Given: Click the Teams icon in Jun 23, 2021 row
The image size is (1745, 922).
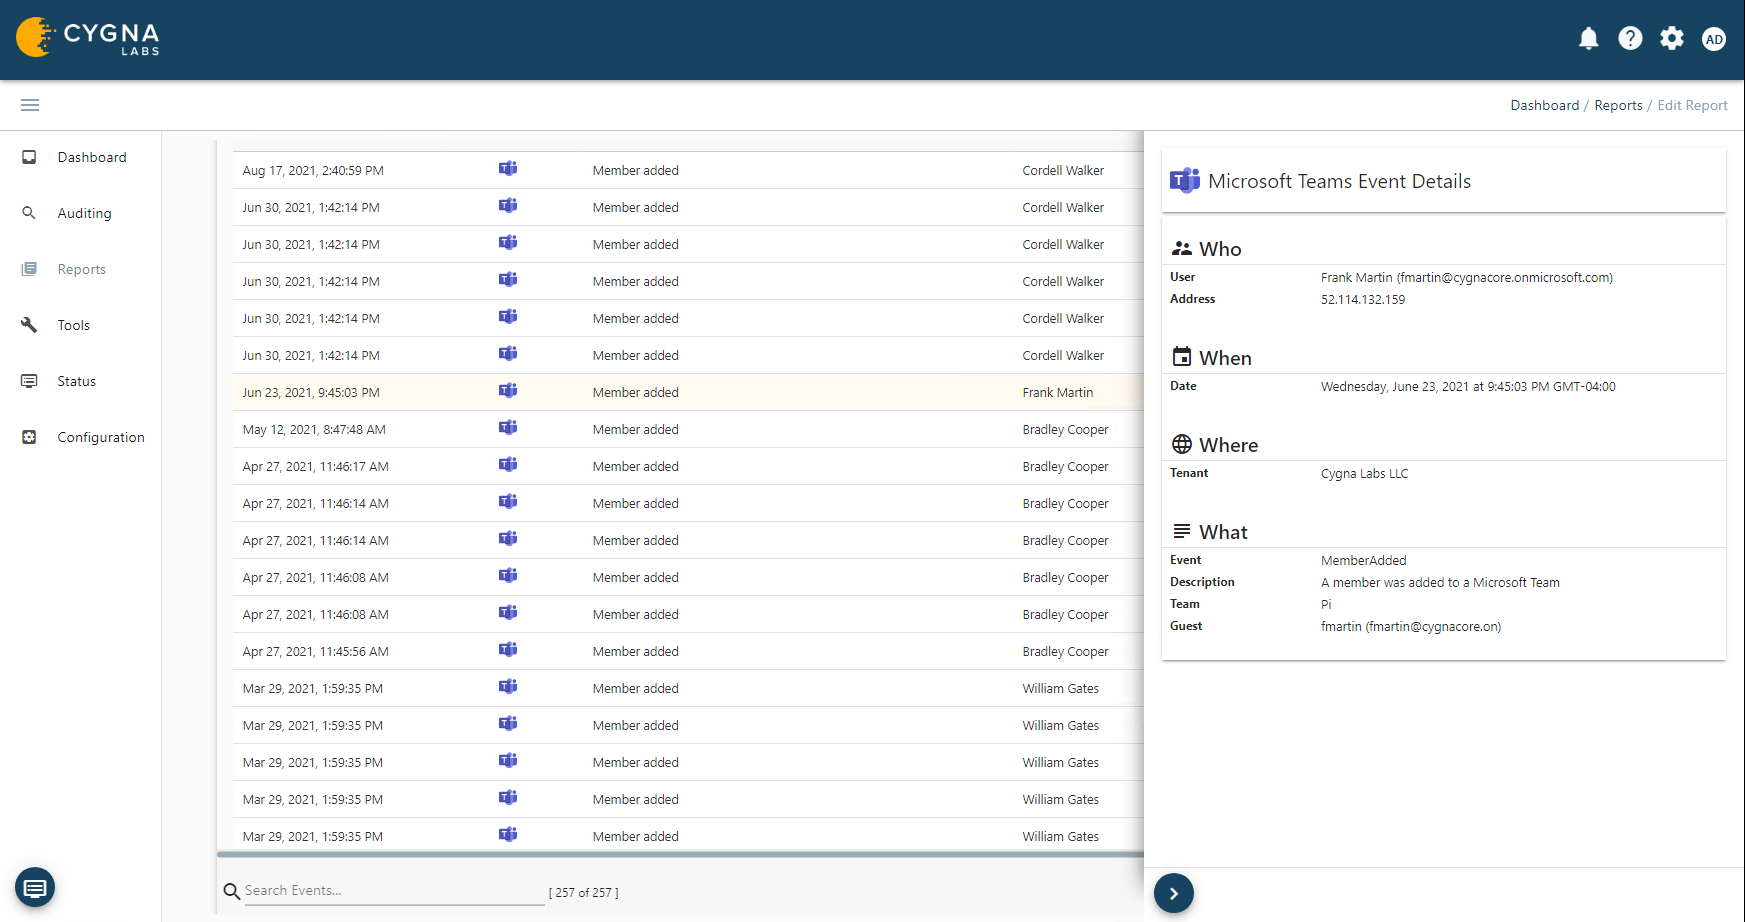Looking at the screenshot, I should coord(508,391).
